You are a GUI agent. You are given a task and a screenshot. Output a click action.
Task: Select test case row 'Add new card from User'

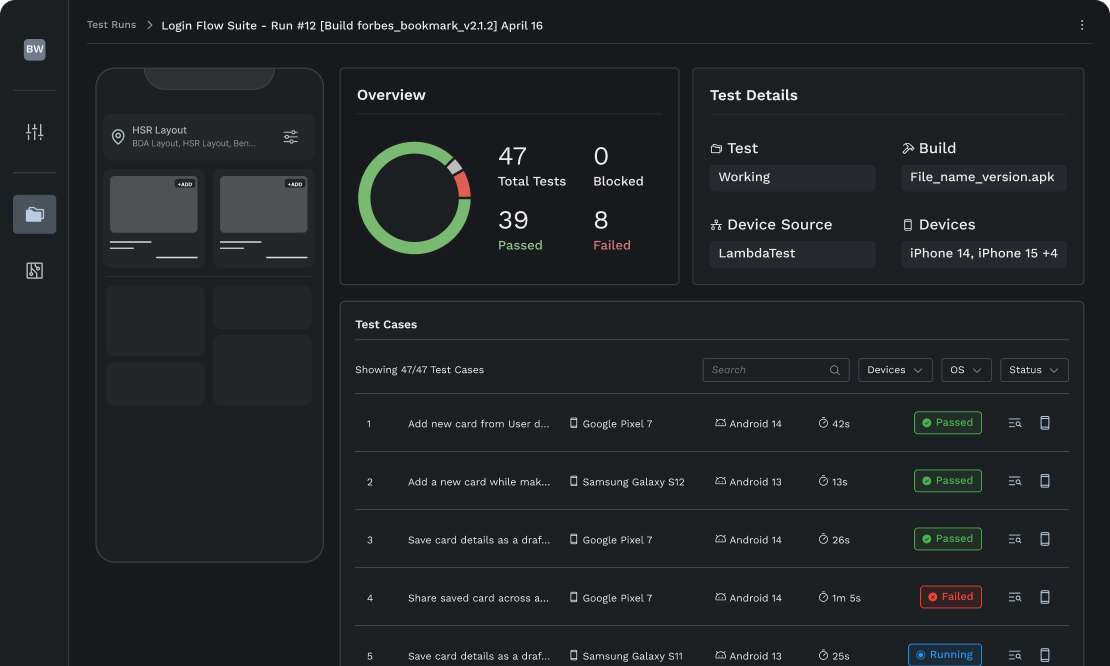[x=478, y=424]
